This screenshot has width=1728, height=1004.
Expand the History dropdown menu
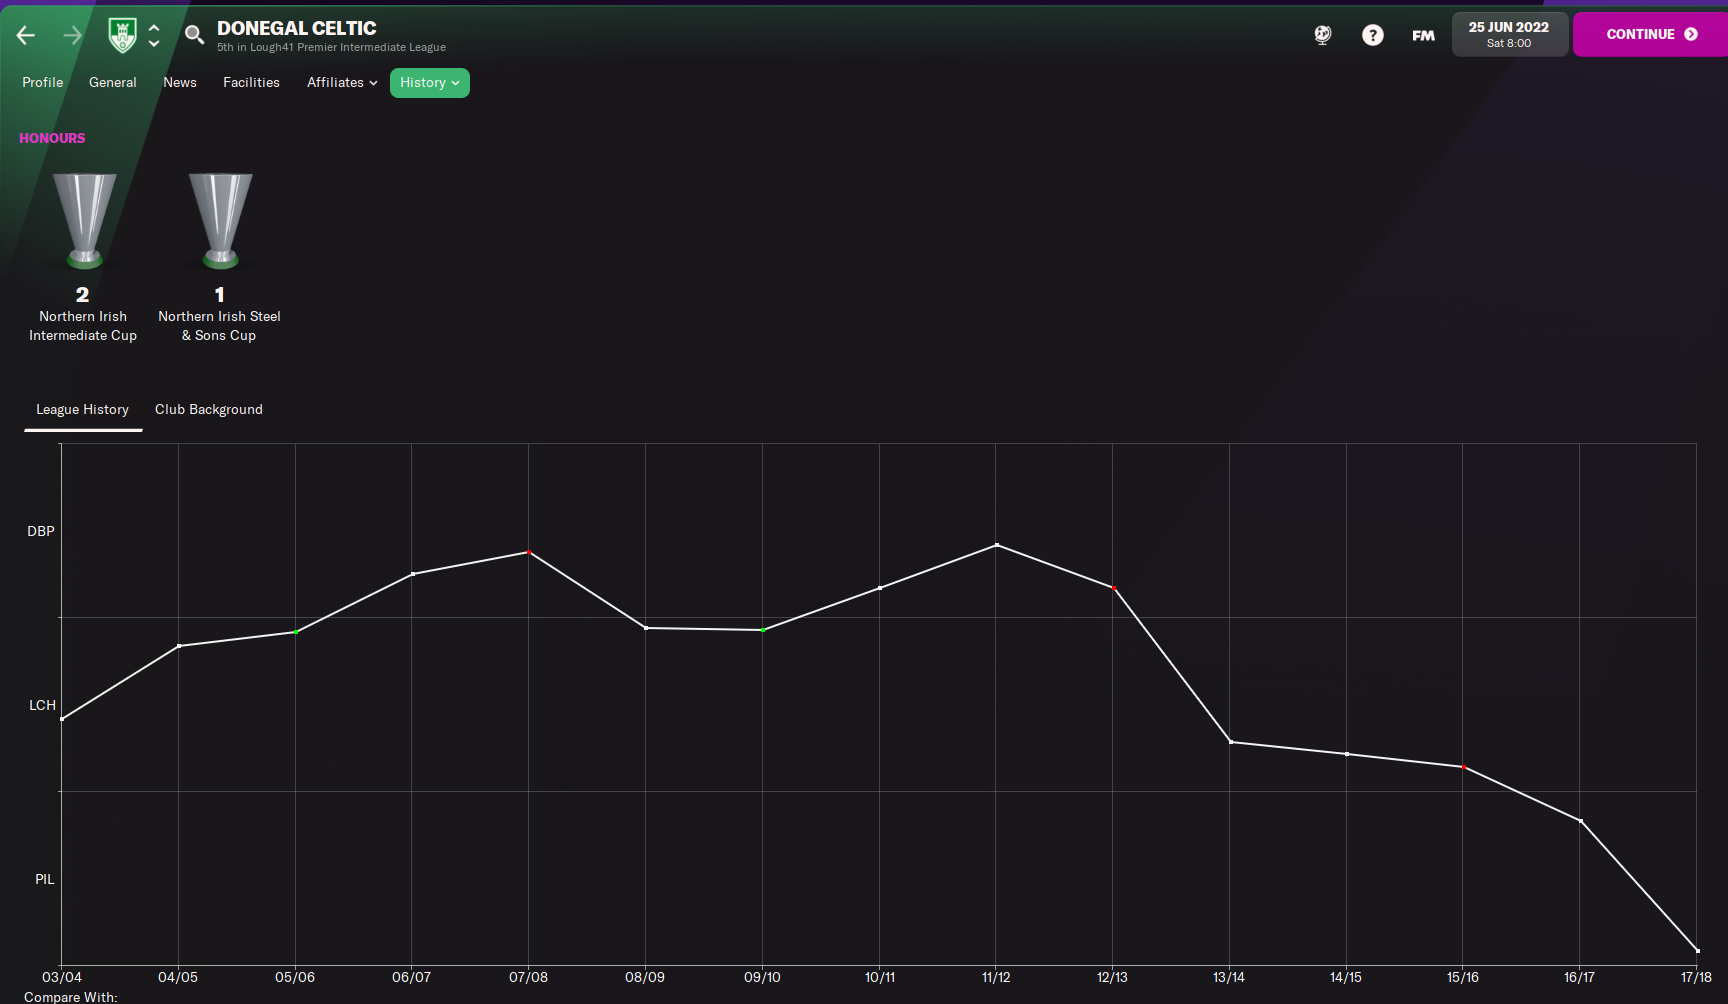point(430,83)
